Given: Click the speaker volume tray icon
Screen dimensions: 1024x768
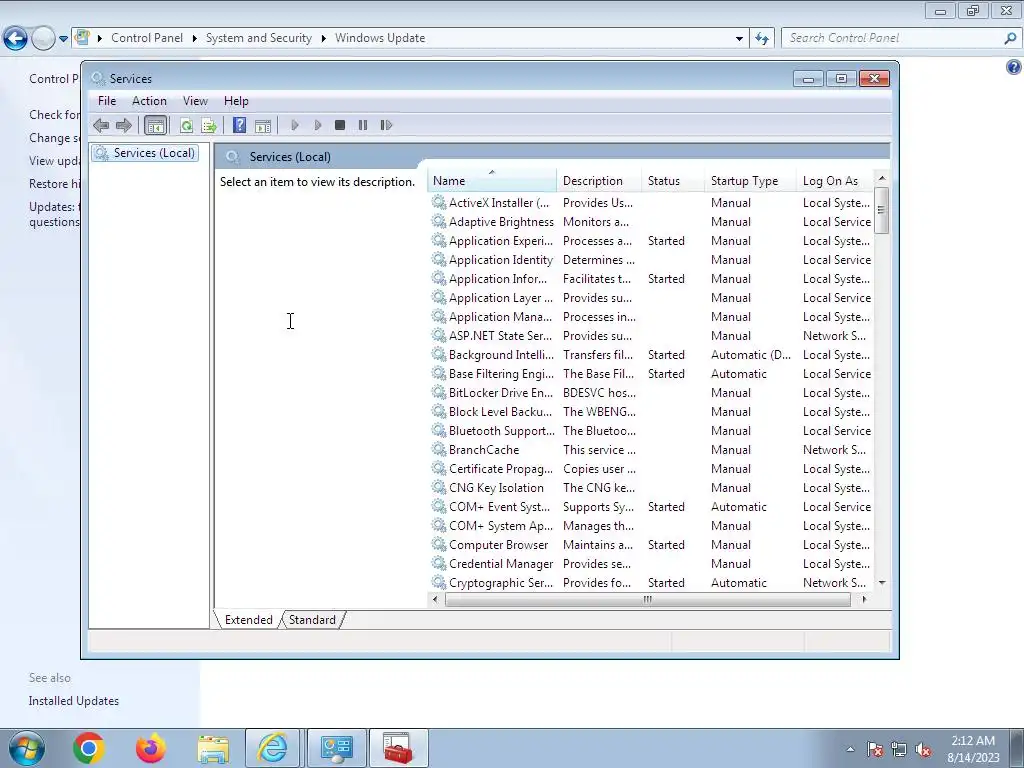Looking at the screenshot, I should pos(923,750).
